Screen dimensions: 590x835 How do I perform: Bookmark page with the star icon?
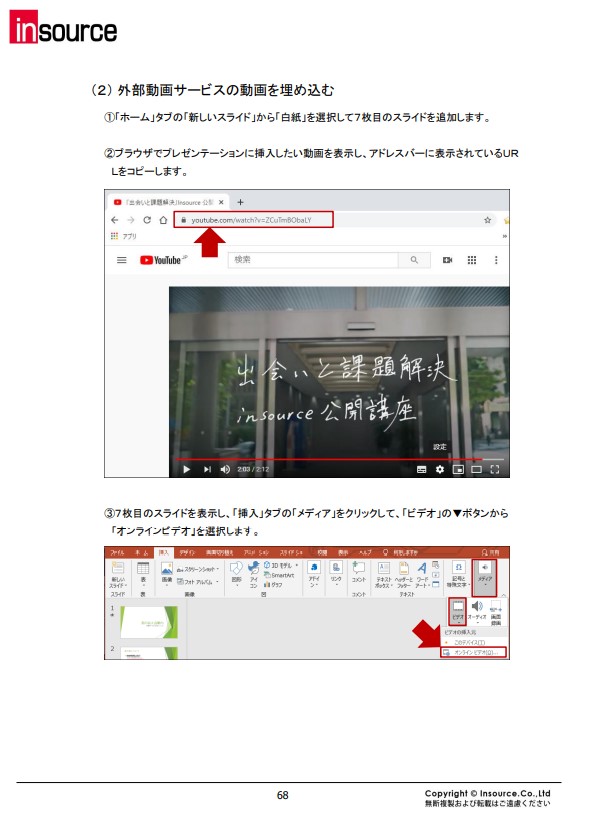tap(487, 220)
